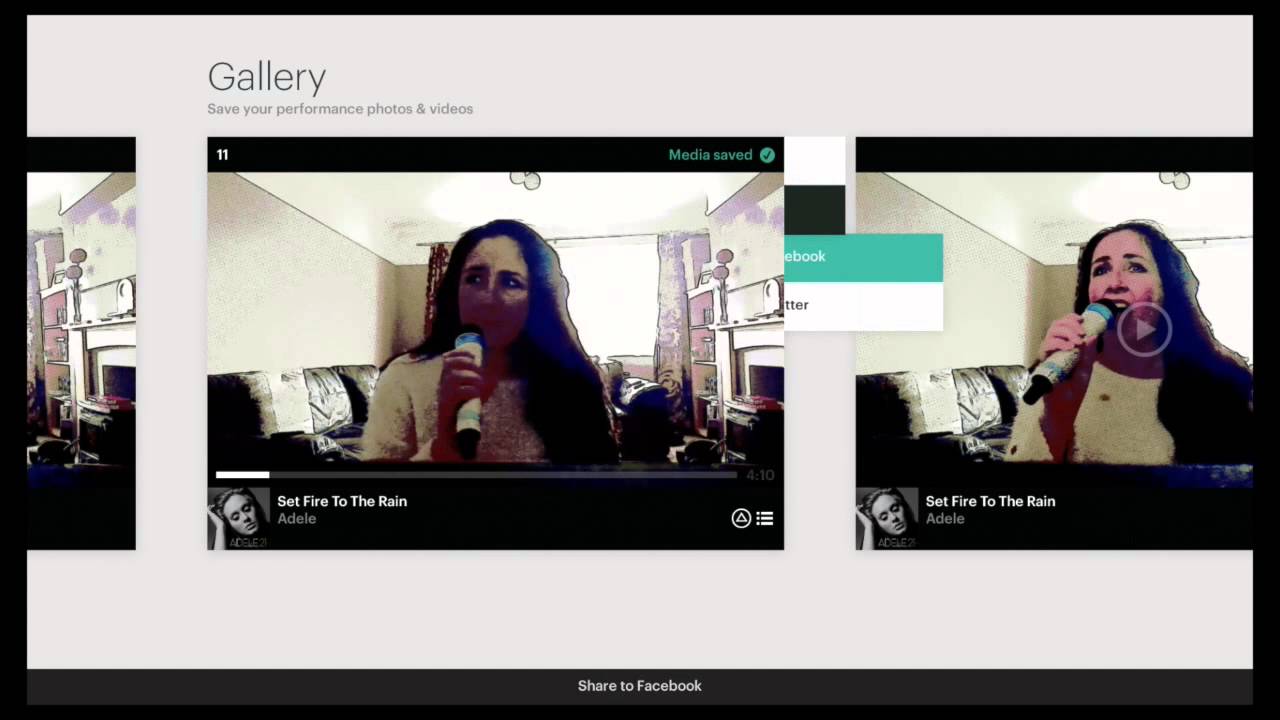The height and width of the screenshot is (720, 1280).
Task: Select the partially visible left gallery item
Action: pos(81,343)
